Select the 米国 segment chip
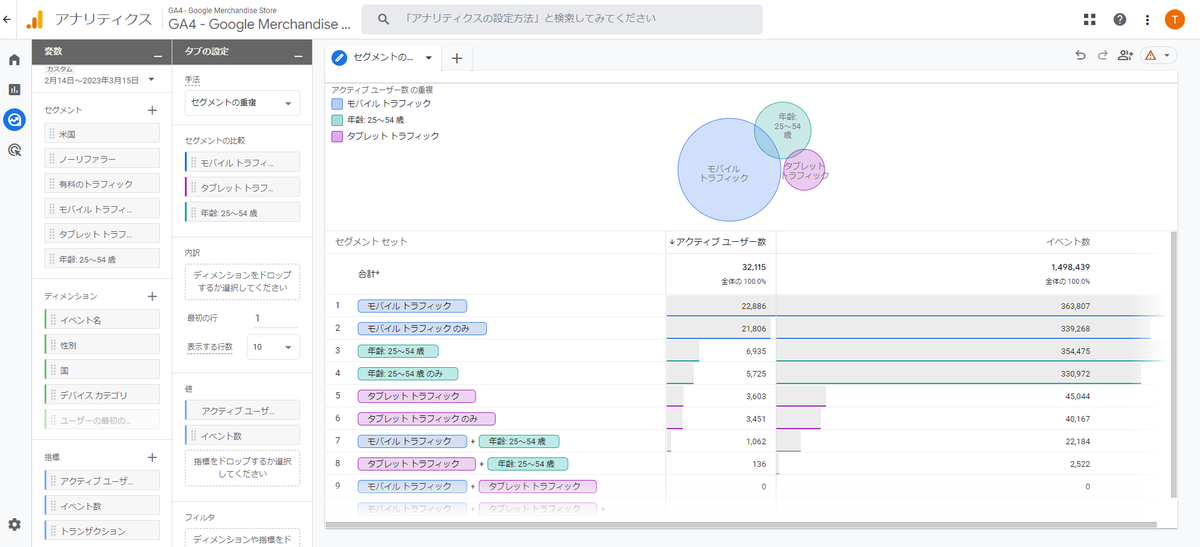 [102, 133]
